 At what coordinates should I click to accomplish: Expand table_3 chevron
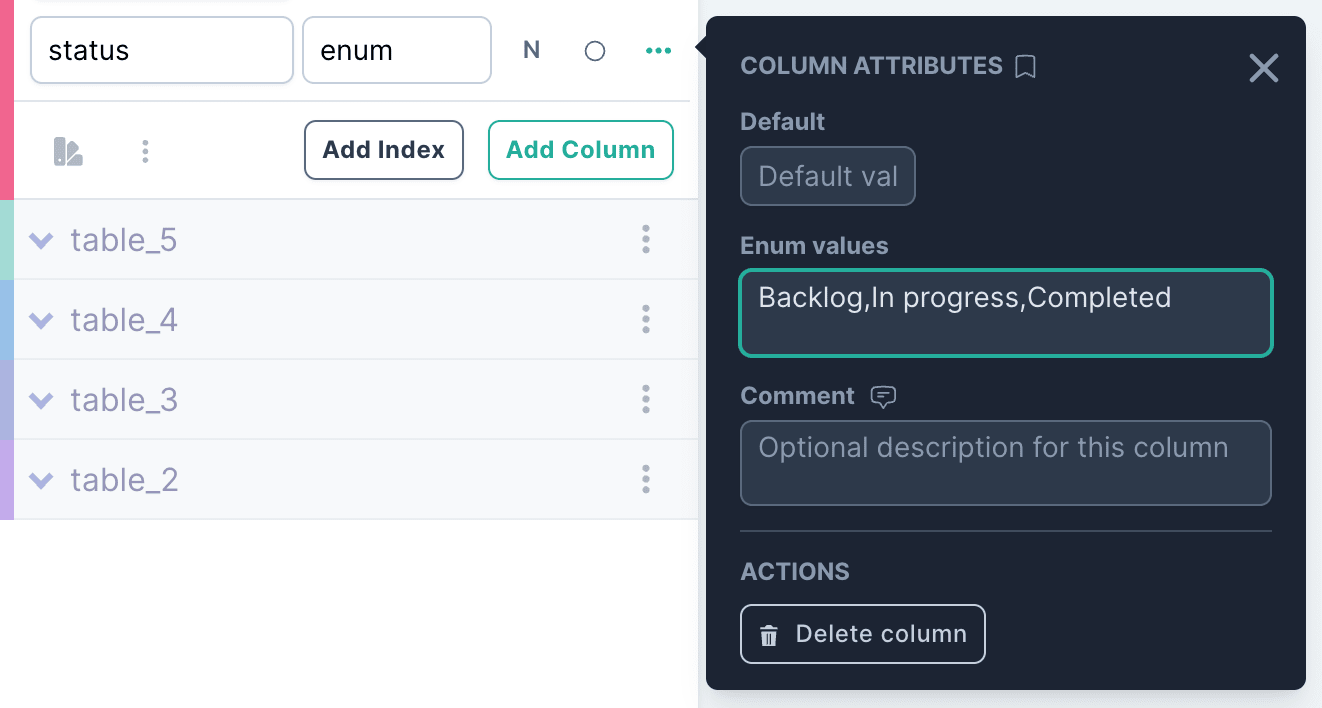(x=41, y=400)
